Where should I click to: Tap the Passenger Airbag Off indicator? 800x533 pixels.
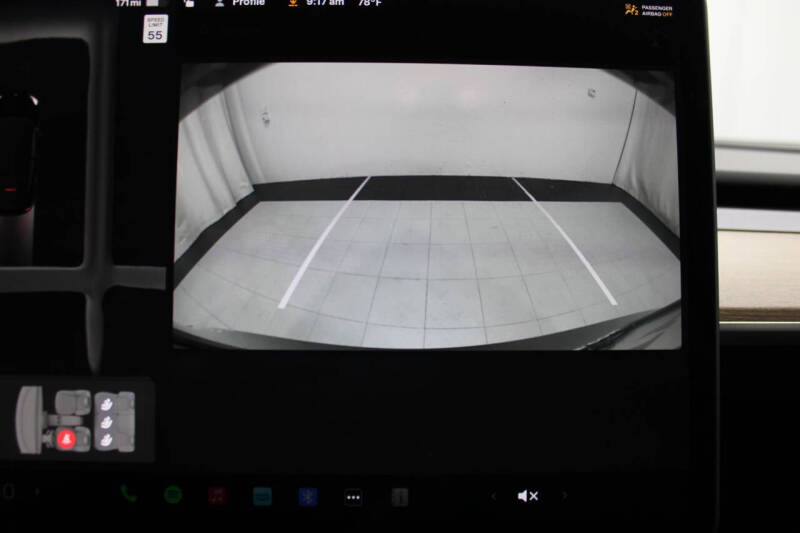649,10
